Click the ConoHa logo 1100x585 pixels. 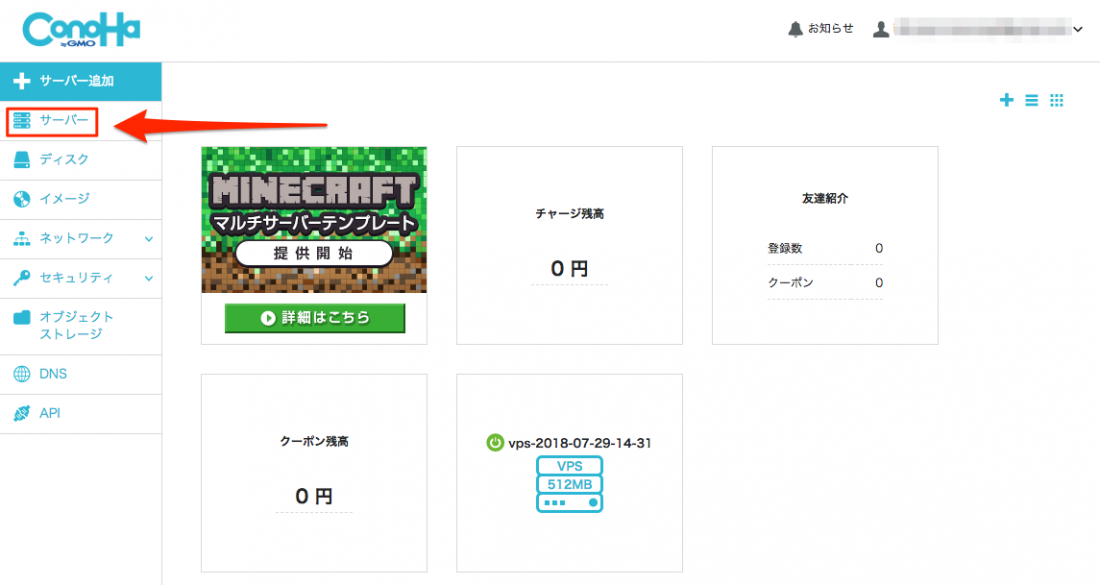[81, 30]
